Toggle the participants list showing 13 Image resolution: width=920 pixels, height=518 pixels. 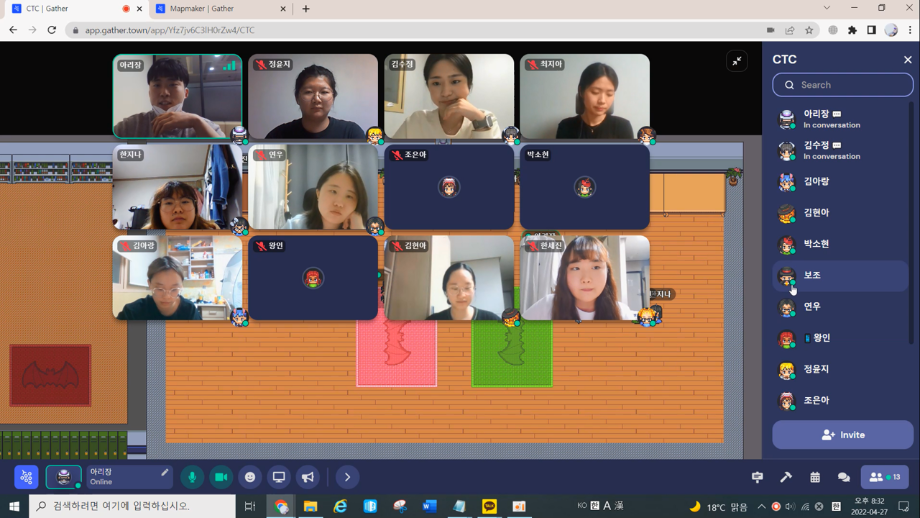coord(884,477)
